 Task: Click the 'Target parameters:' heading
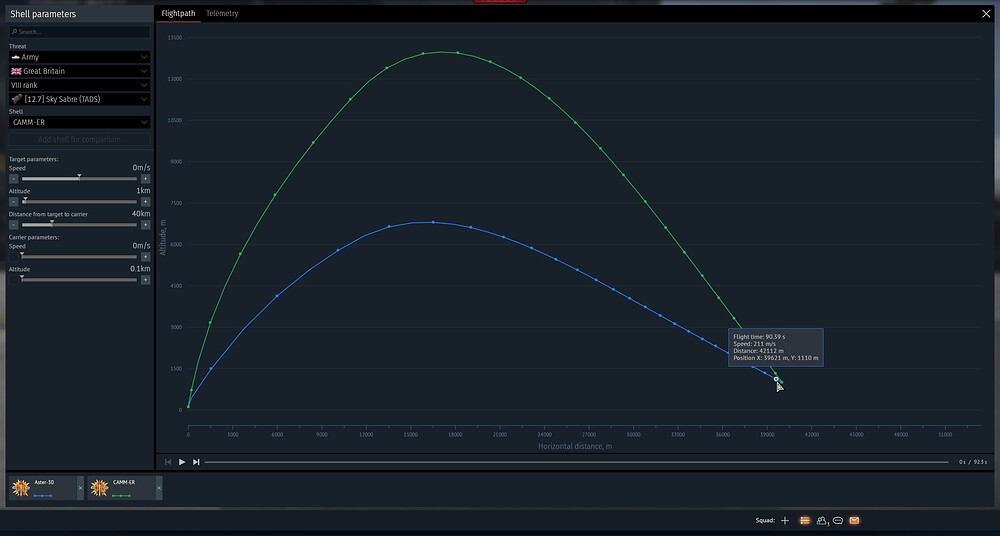point(33,159)
